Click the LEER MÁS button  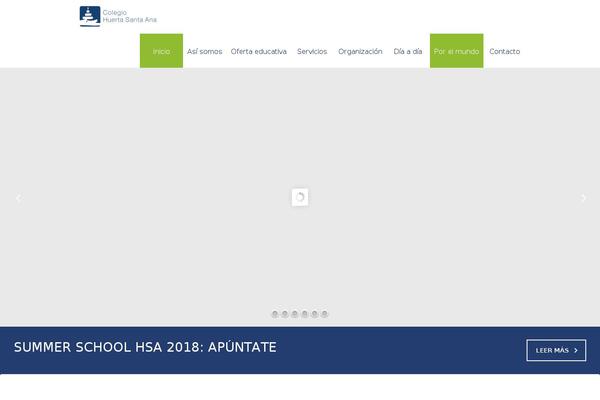point(556,350)
